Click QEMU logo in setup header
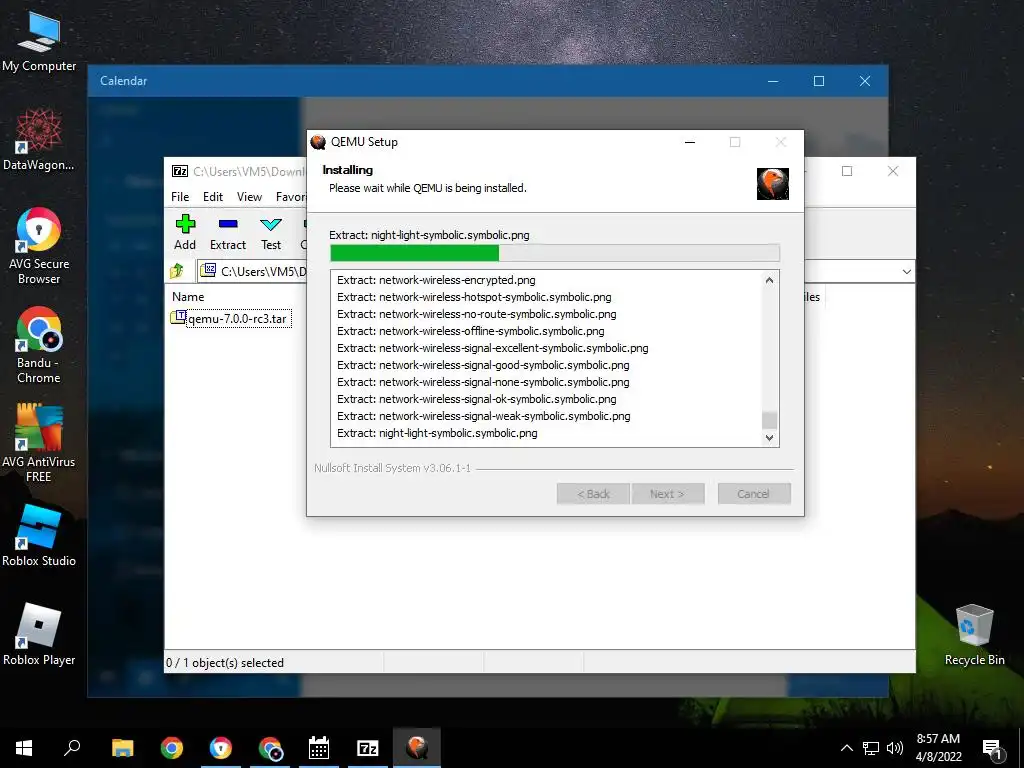Screen dimensions: 1024x768 click(773, 184)
